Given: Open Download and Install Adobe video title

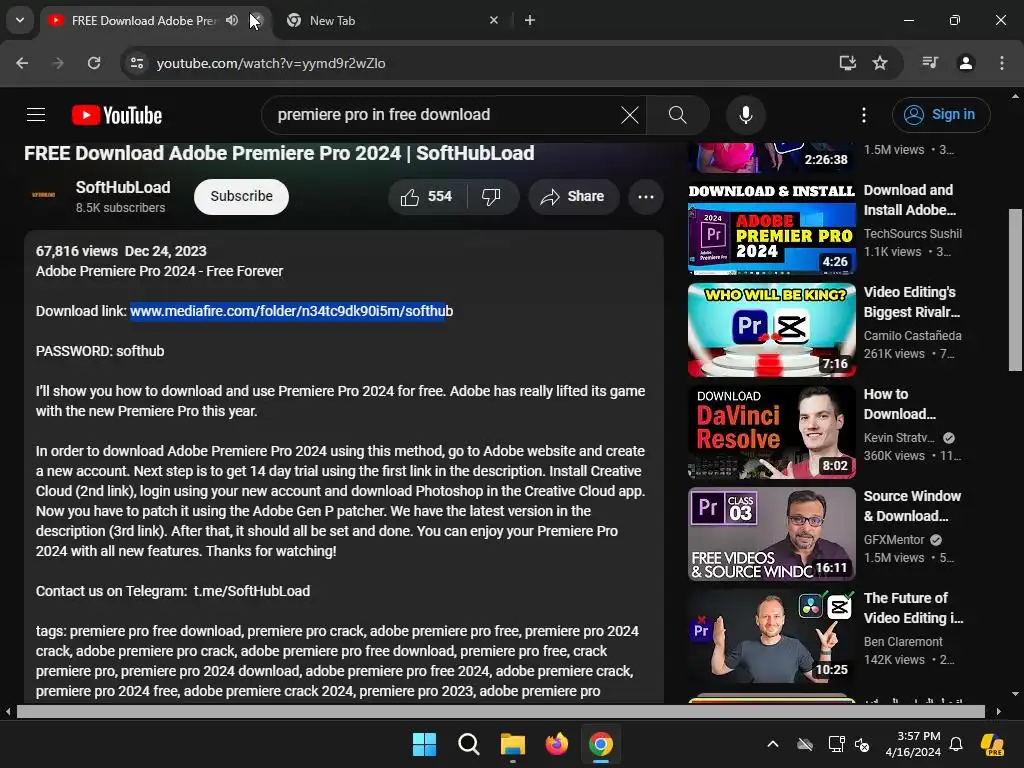Looking at the screenshot, I should [910, 200].
